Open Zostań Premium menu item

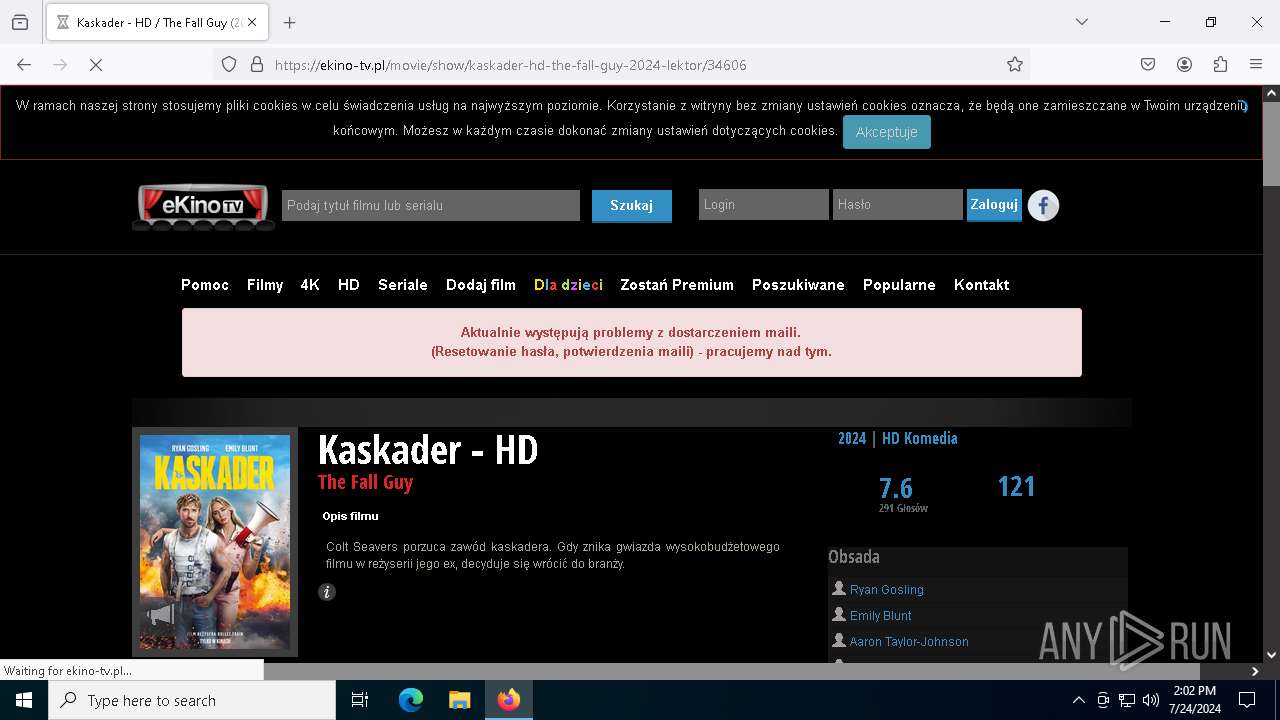pyautogui.click(x=677, y=285)
